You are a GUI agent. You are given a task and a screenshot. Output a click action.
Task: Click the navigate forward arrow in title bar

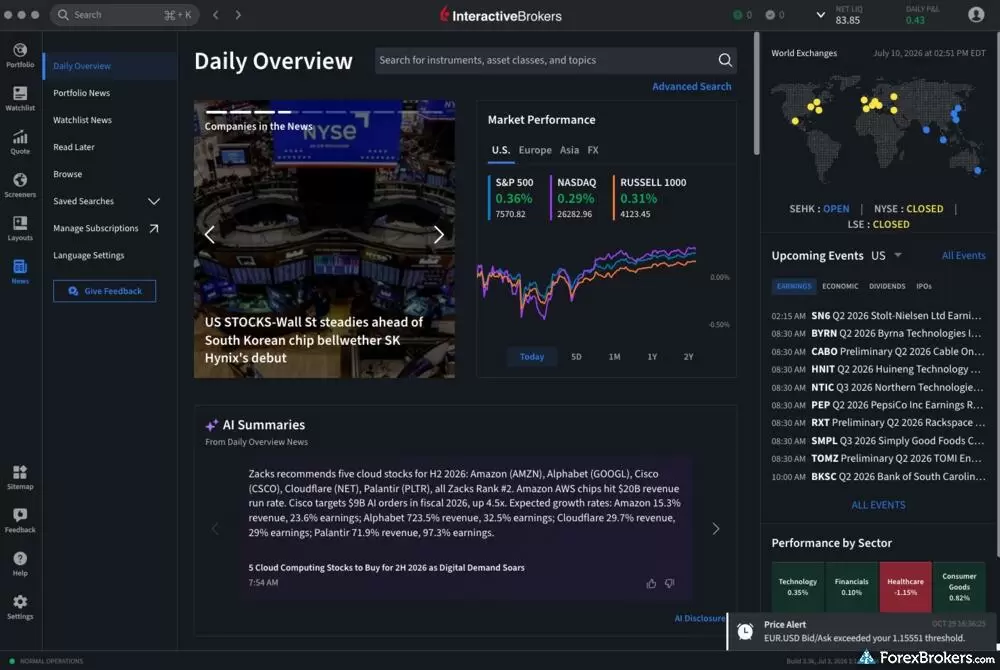pyautogui.click(x=238, y=15)
